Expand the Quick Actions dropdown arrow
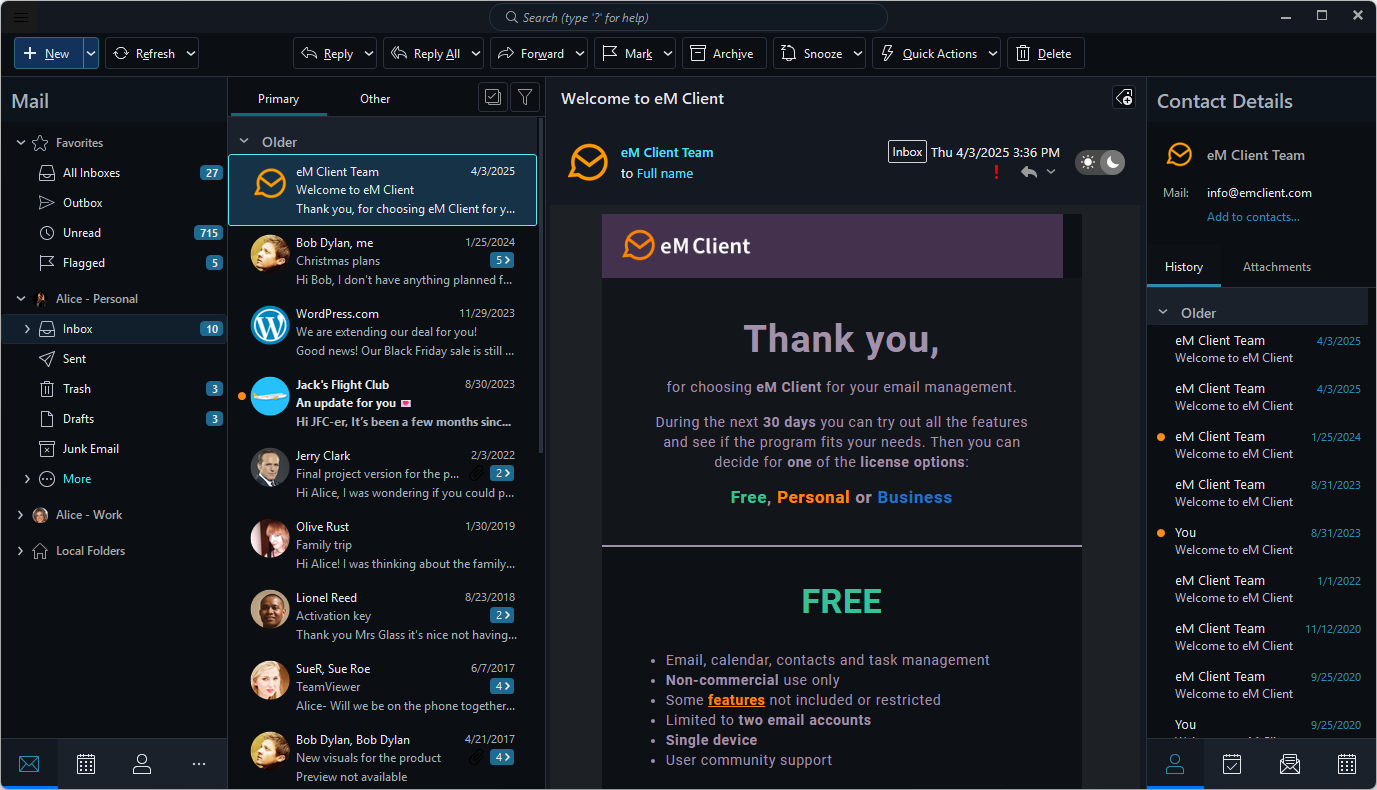Image resolution: width=1377 pixels, height=790 pixels. click(x=992, y=54)
